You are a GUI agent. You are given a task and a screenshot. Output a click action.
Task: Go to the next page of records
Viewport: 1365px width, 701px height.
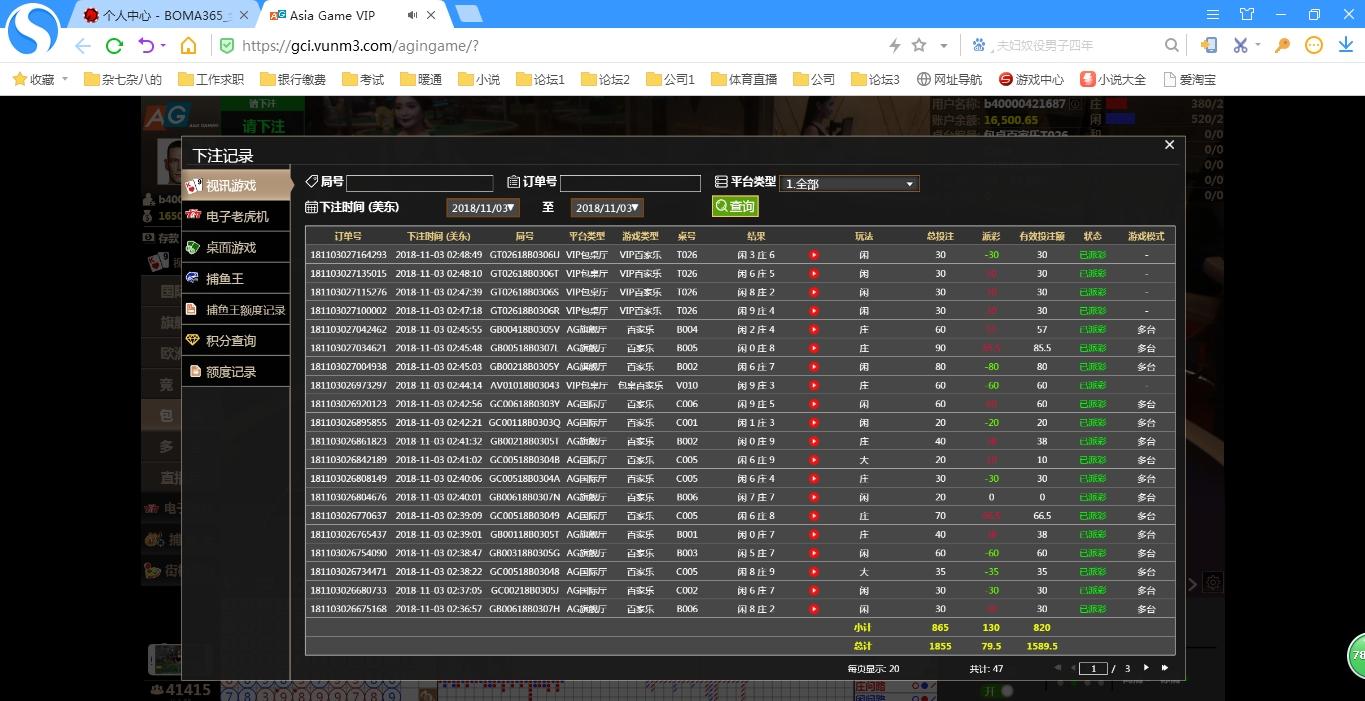(x=1146, y=668)
